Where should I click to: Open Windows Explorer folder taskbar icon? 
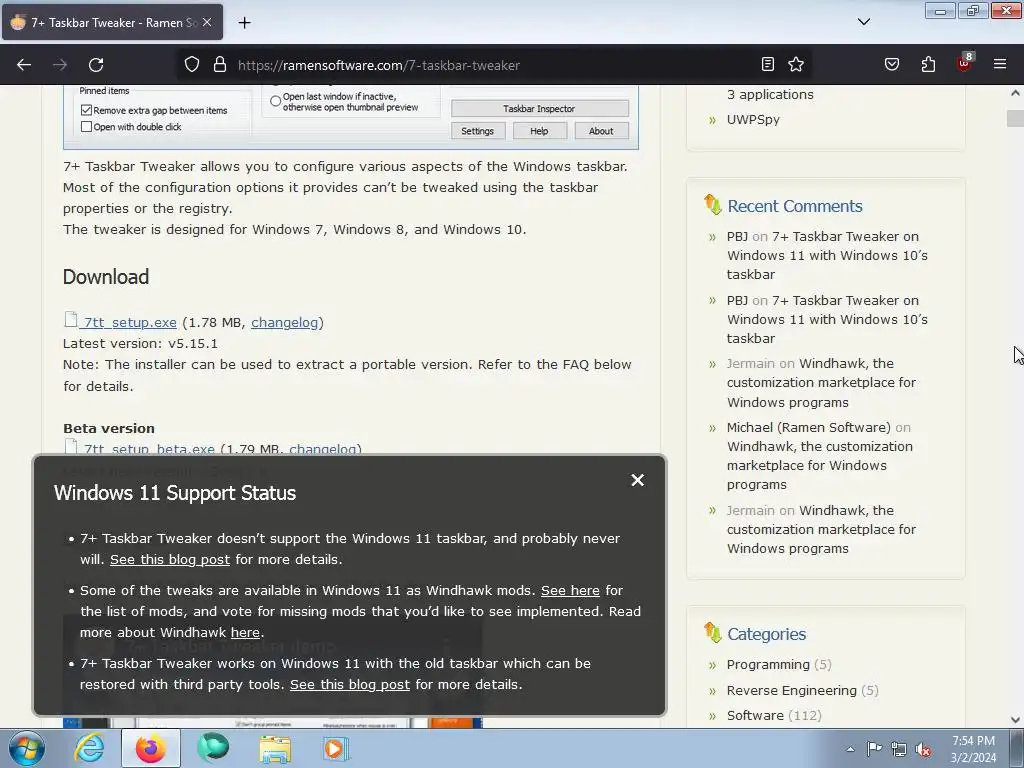tap(275, 748)
